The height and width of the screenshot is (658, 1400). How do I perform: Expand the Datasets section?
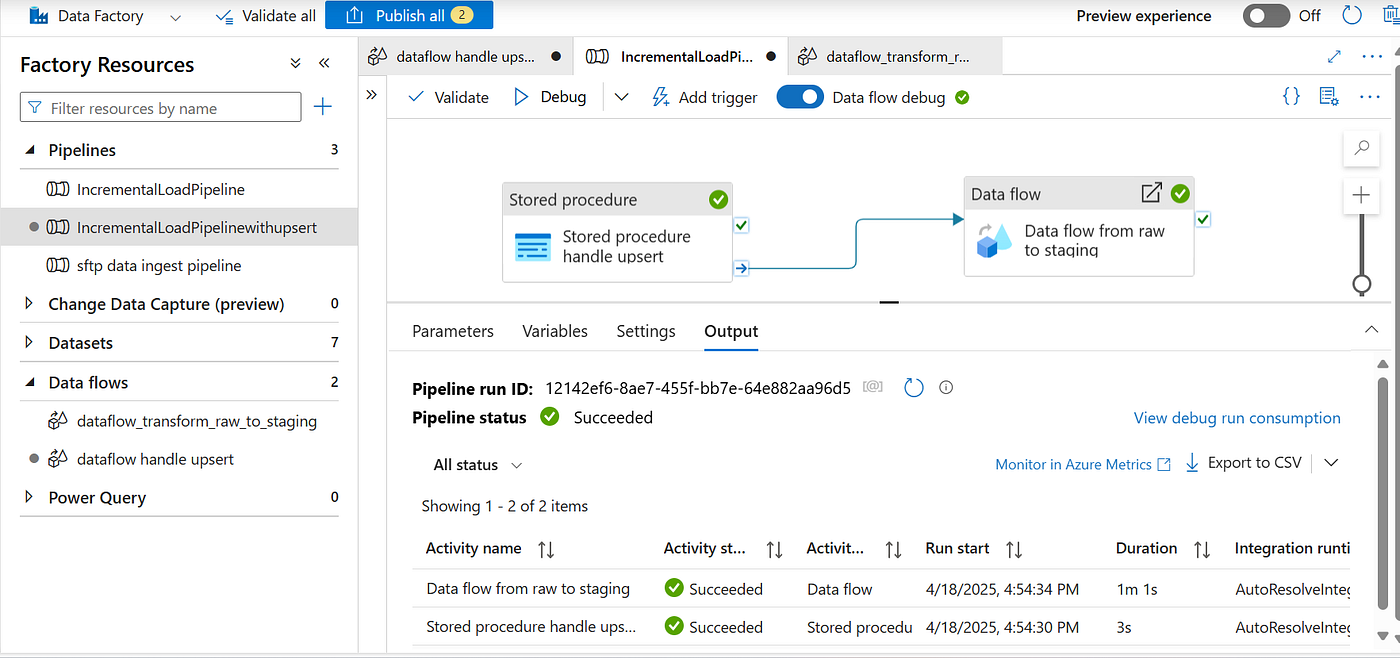(x=29, y=343)
